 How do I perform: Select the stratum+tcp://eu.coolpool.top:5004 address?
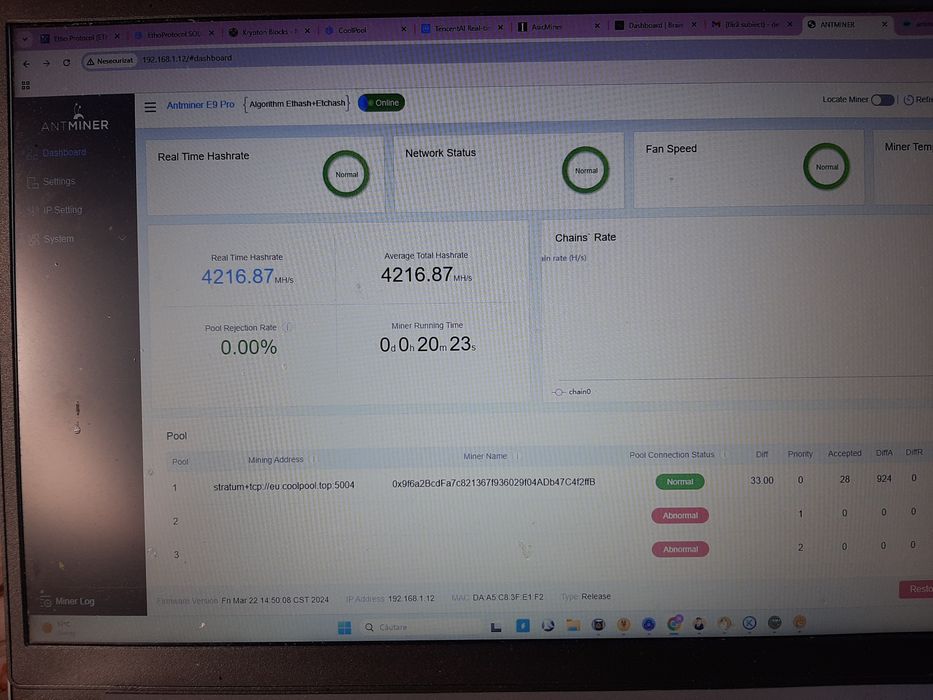[x=284, y=486]
